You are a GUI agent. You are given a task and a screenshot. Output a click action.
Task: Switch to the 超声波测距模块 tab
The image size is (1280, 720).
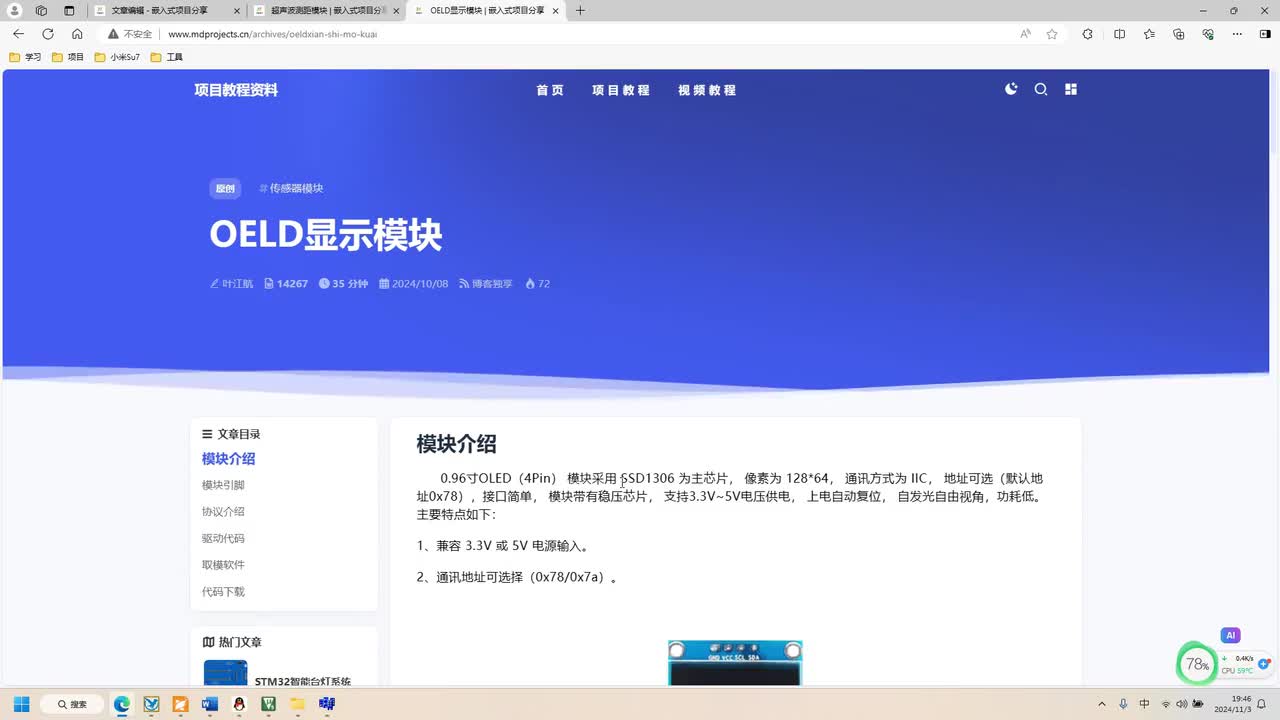pos(326,10)
